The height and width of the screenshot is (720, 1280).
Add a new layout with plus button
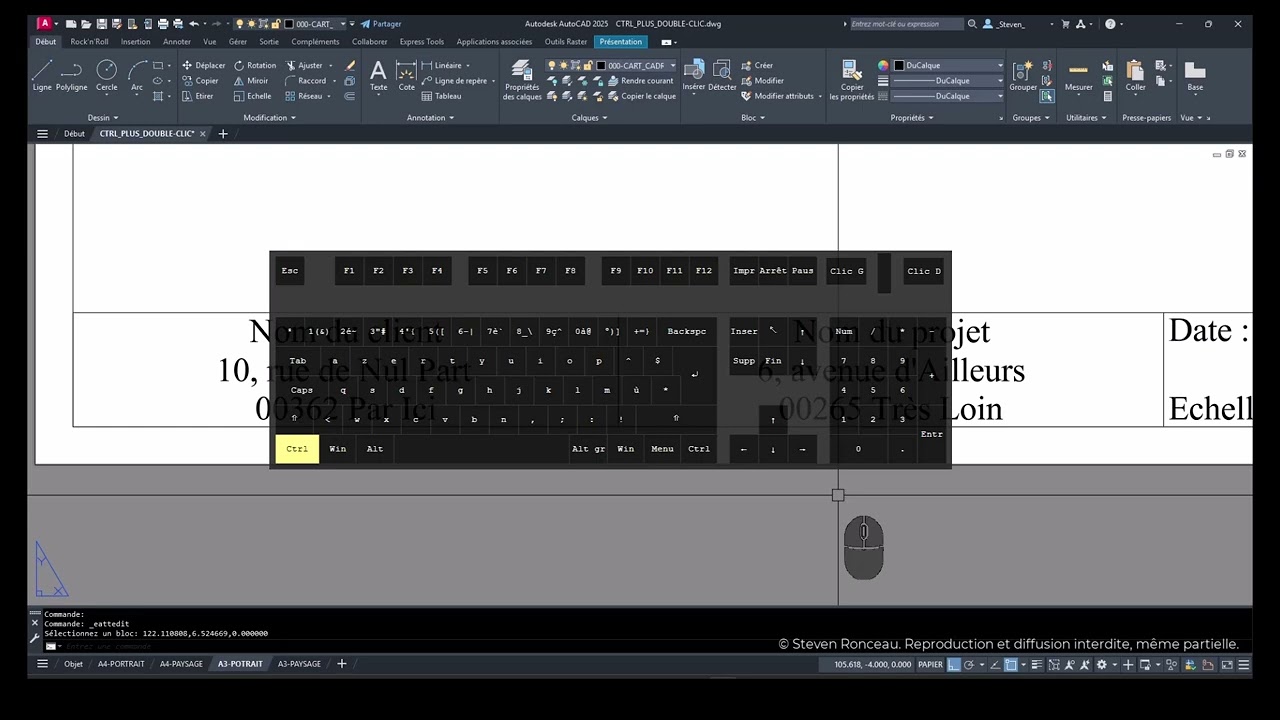(341, 664)
